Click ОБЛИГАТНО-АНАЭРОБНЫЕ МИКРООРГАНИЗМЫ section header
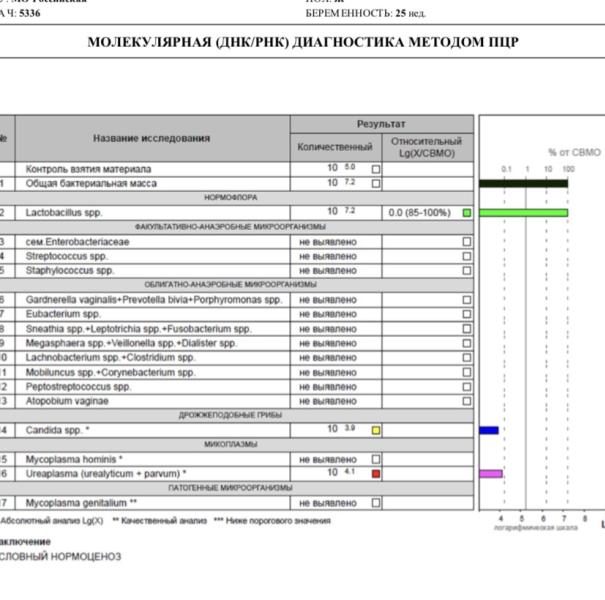Screen dimensions: 605x600 [231, 285]
